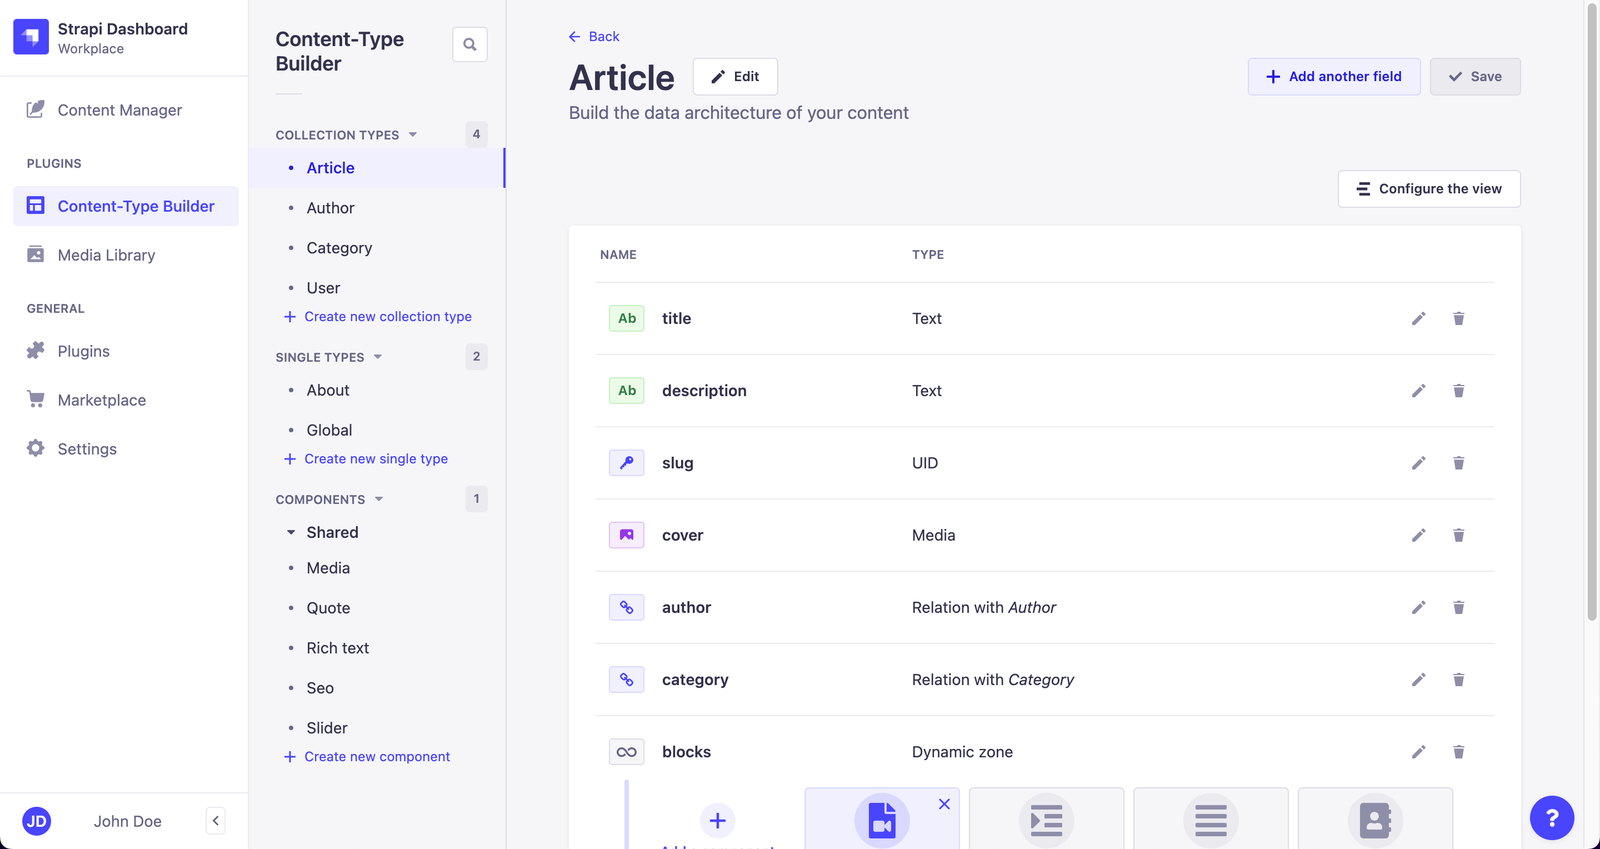The height and width of the screenshot is (849, 1600).
Task: Click the title Ab text type icon
Action: pyautogui.click(x=627, y=319)
